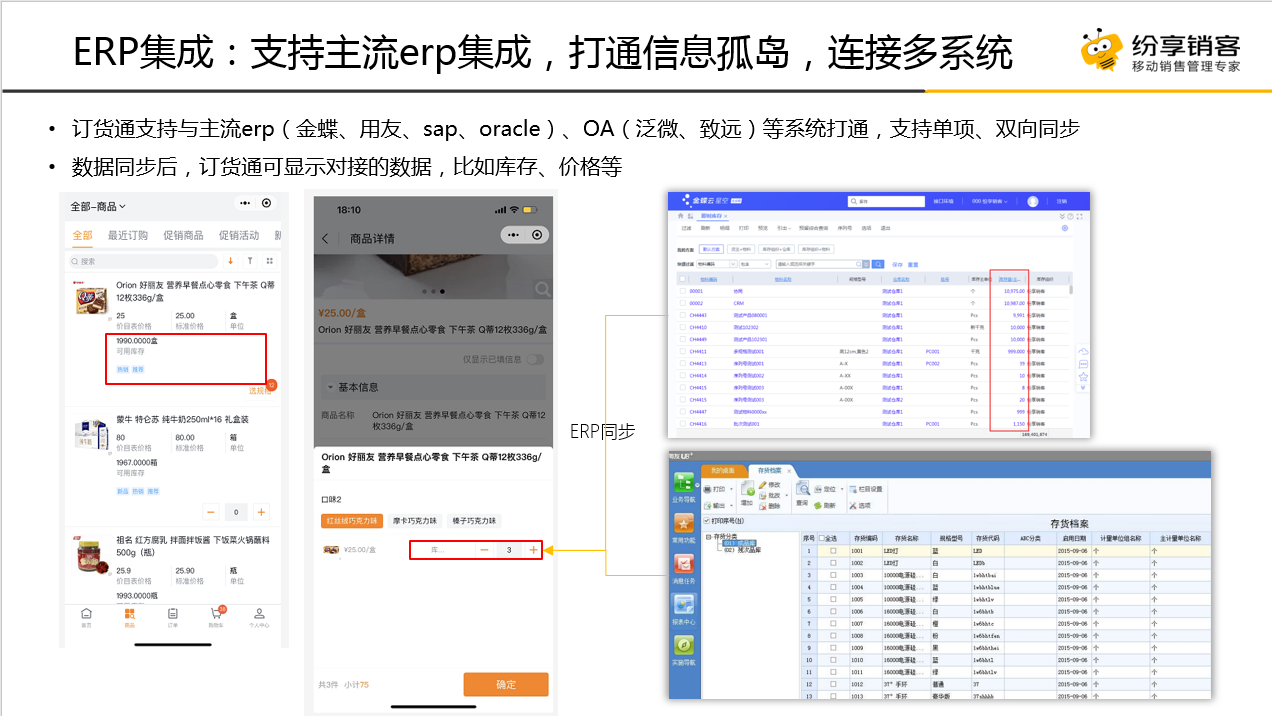Click the 保存 link in Kingdee filter row
1272x716 pixels.
click(897, 265)
